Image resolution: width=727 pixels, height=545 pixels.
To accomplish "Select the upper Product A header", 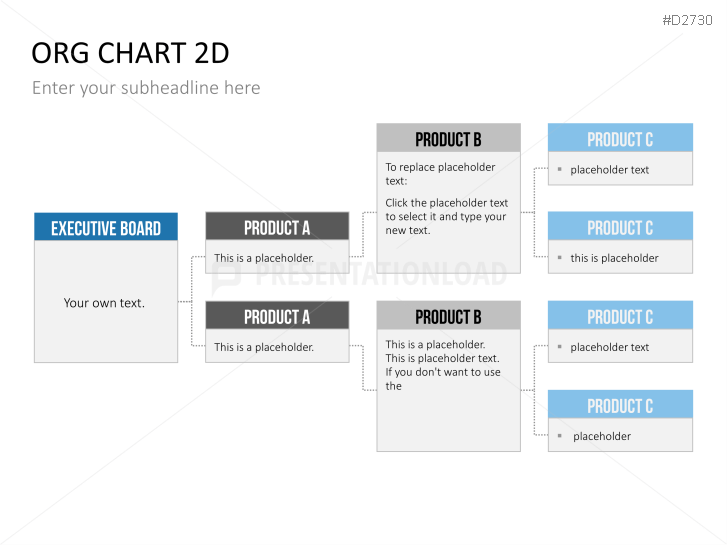I will coord(277,226).
